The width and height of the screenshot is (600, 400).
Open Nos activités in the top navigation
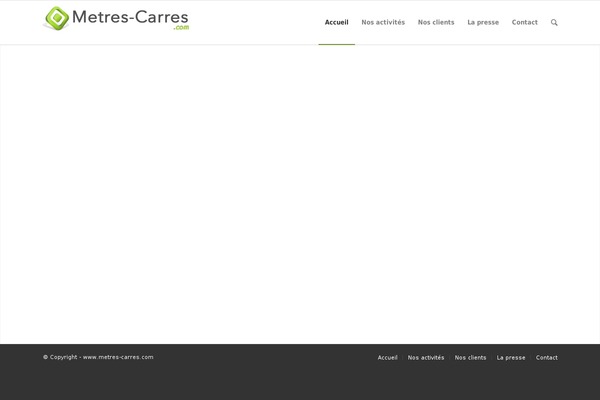[x=383, y=23]
